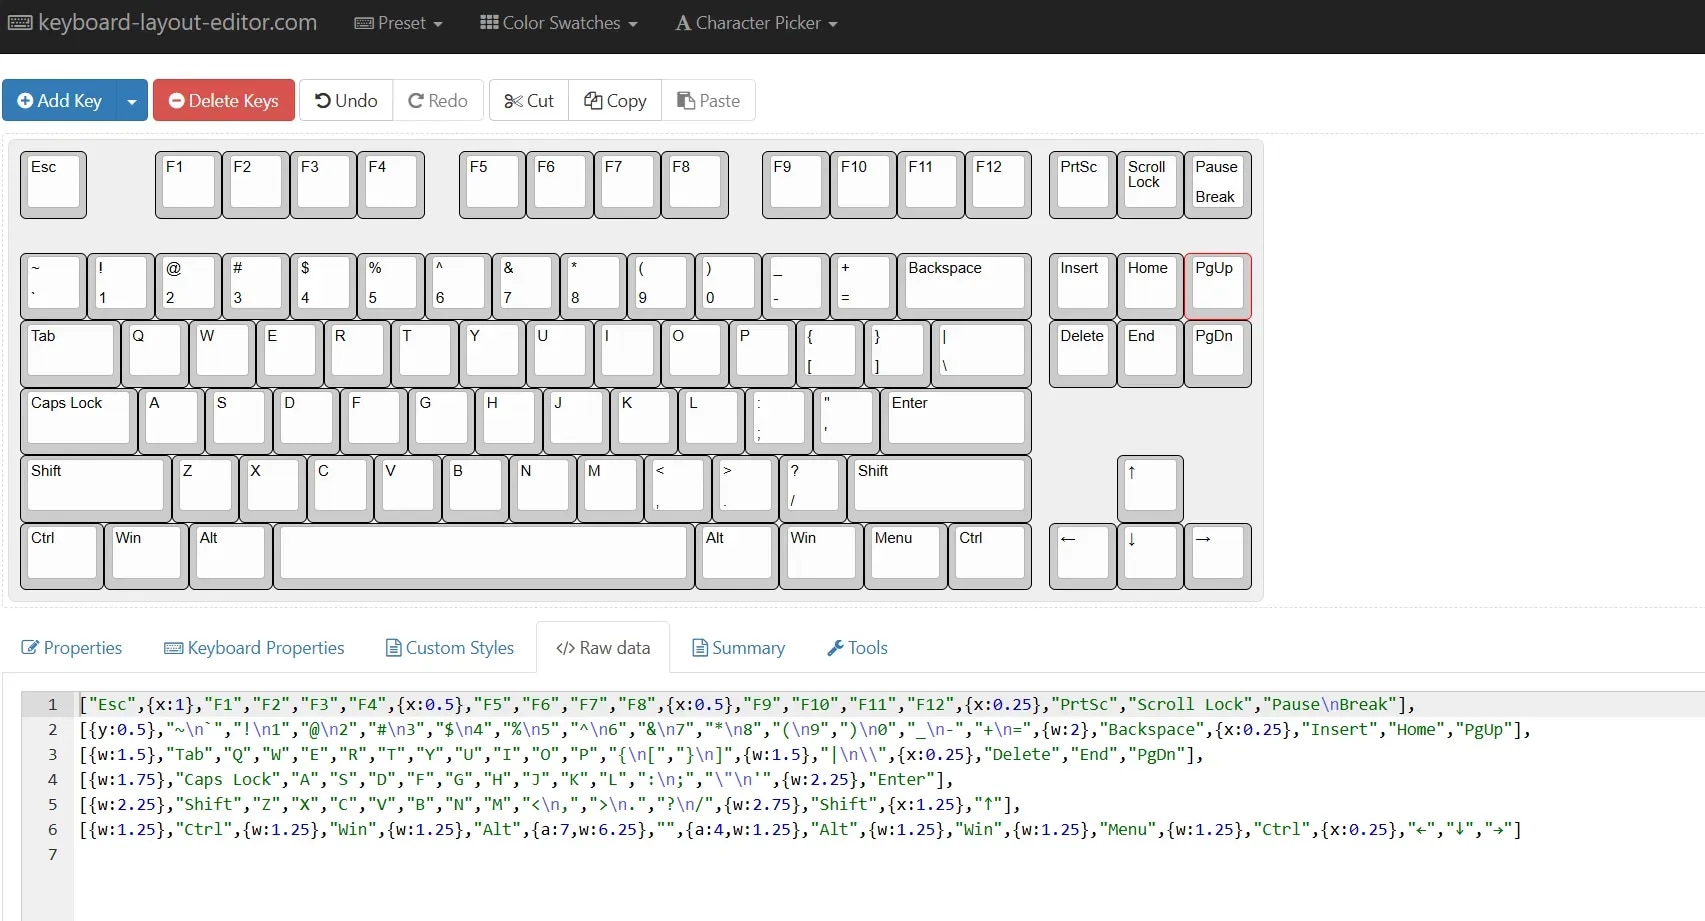1705x921 pixels.
Task: Open the Character Picker dropdown menu
Action: pos(756,23)
